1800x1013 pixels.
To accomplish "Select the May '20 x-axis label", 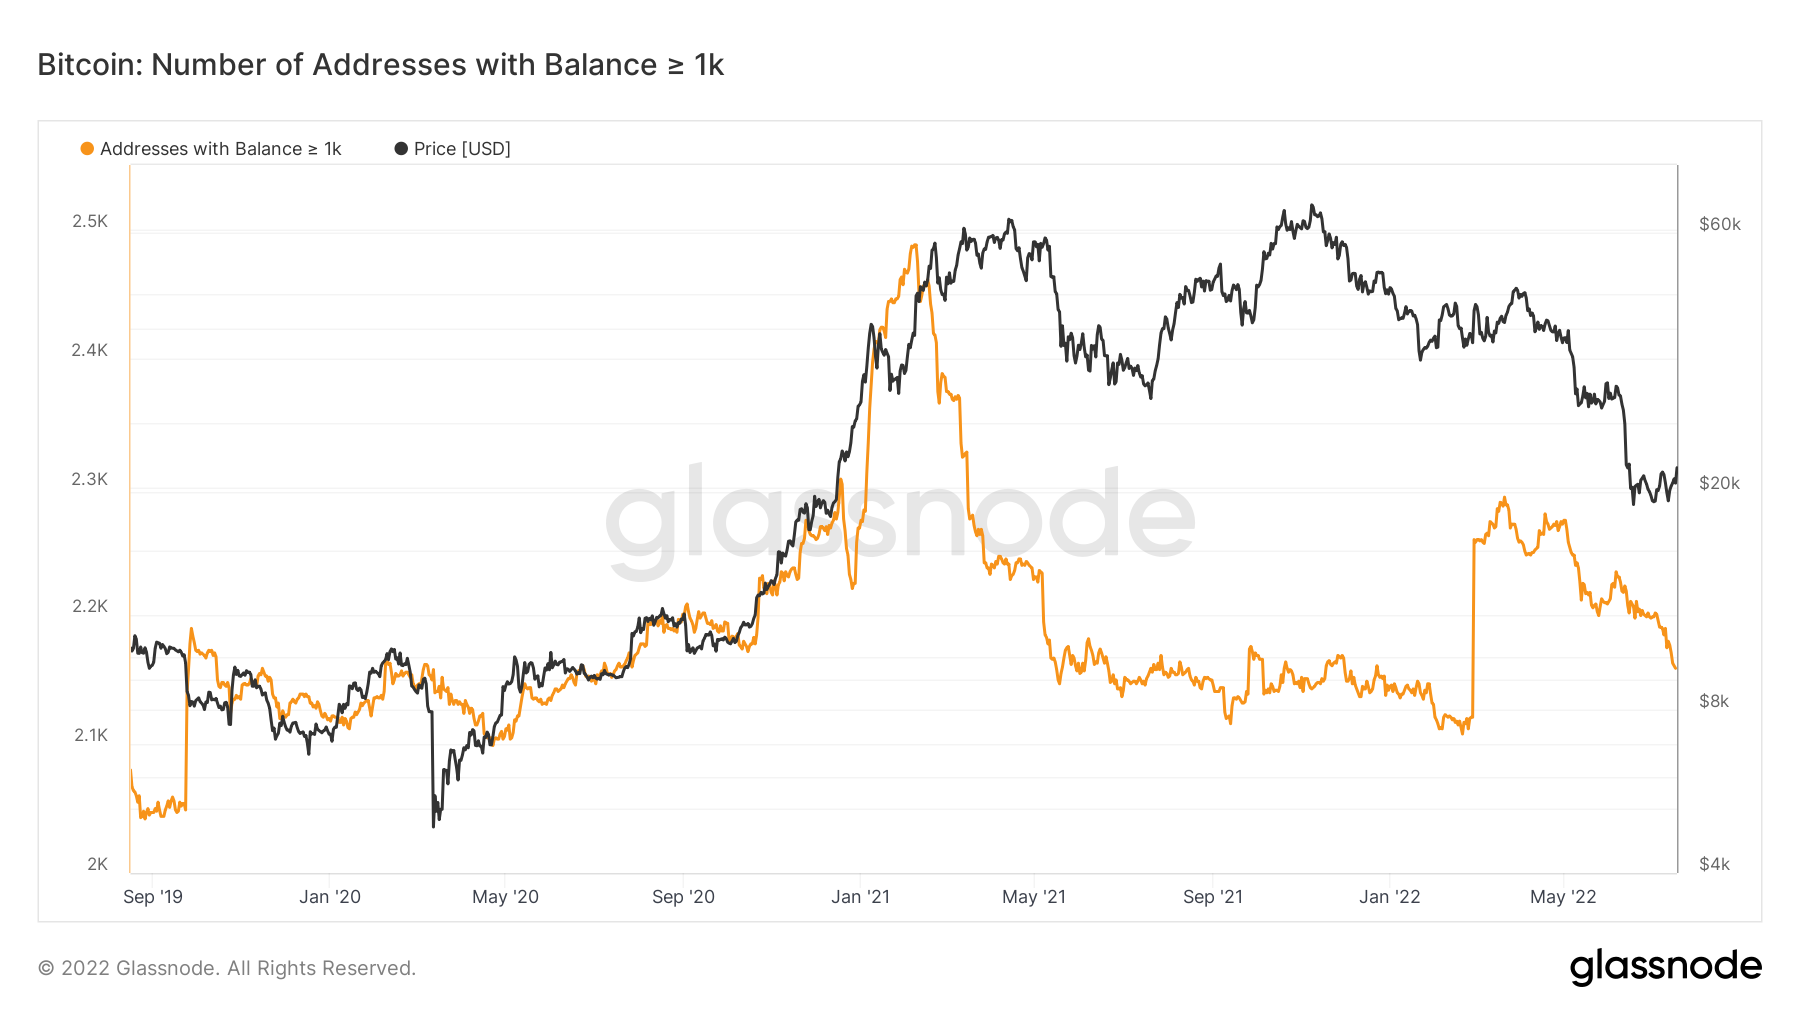I will click(x=505, y=897).
